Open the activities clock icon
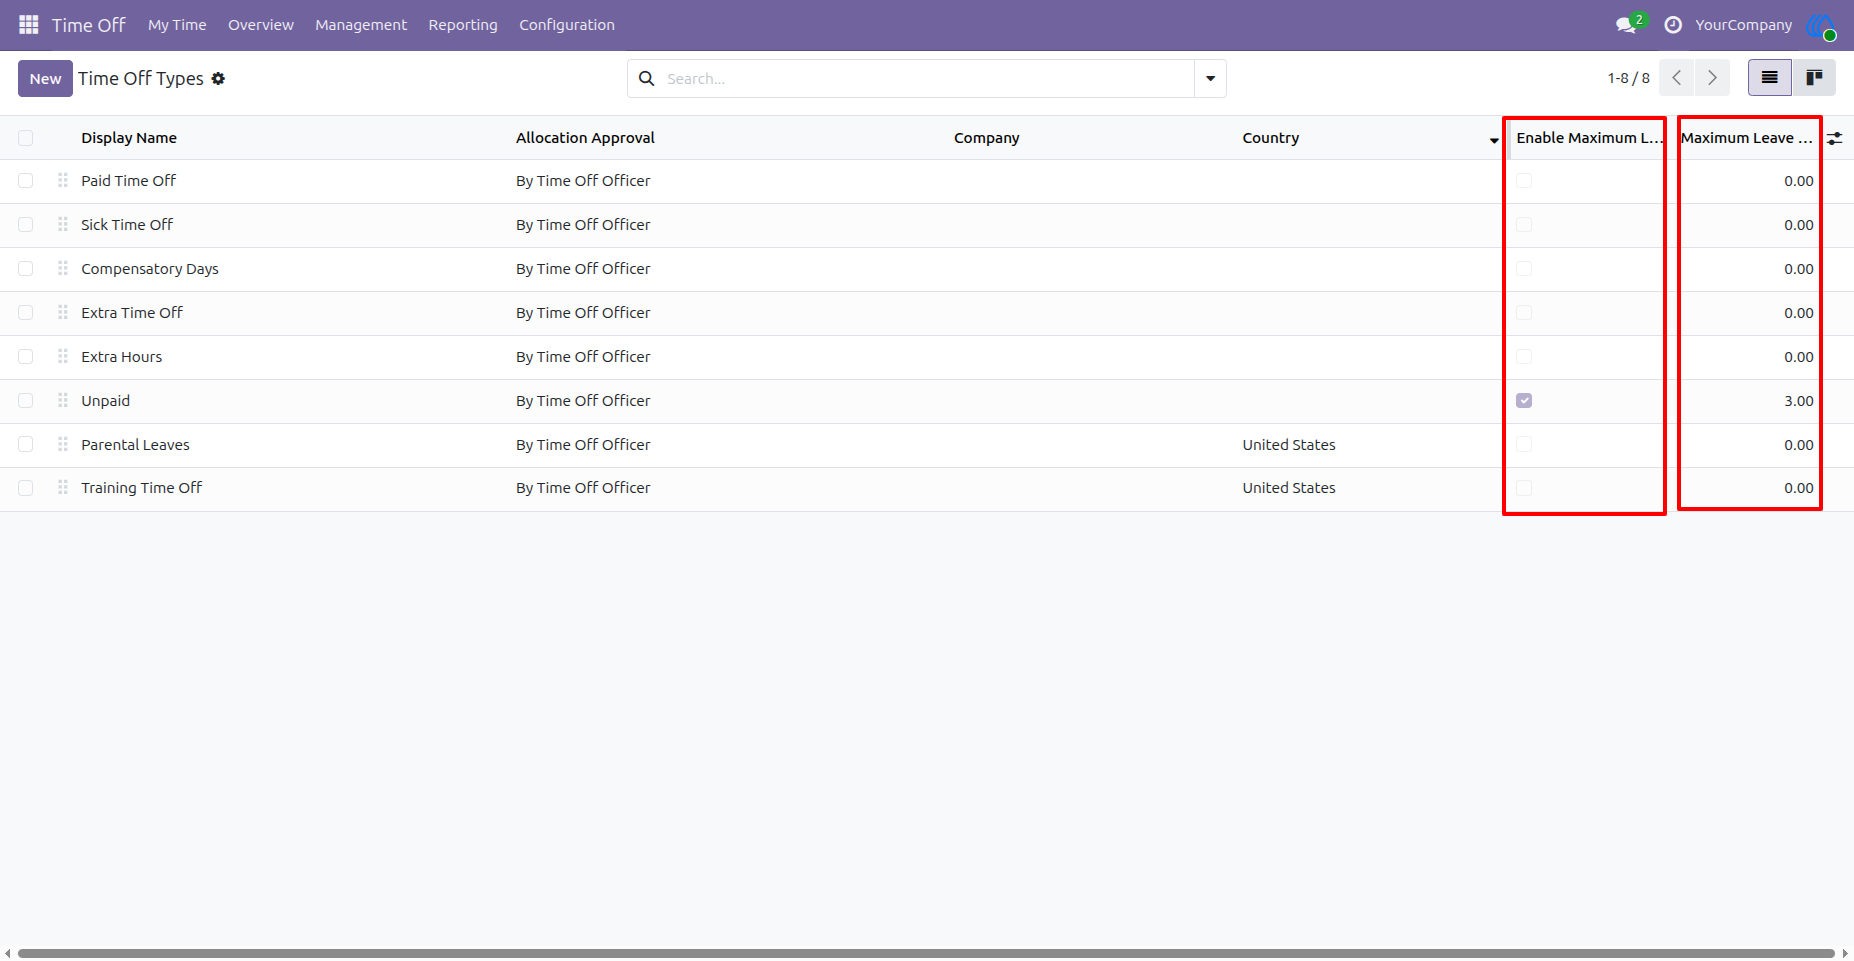This screenshot has width=1854, height=961. [x=1673, y=25]
